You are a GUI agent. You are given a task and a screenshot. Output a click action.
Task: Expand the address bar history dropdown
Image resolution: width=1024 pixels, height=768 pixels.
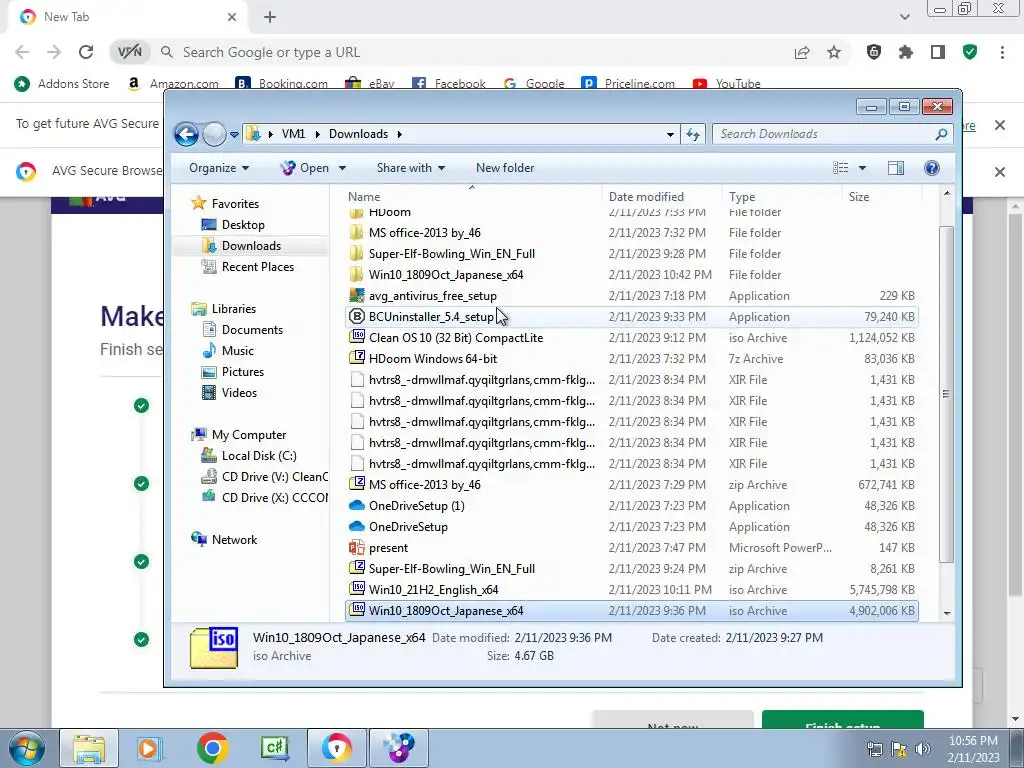(x=670, y=135)
